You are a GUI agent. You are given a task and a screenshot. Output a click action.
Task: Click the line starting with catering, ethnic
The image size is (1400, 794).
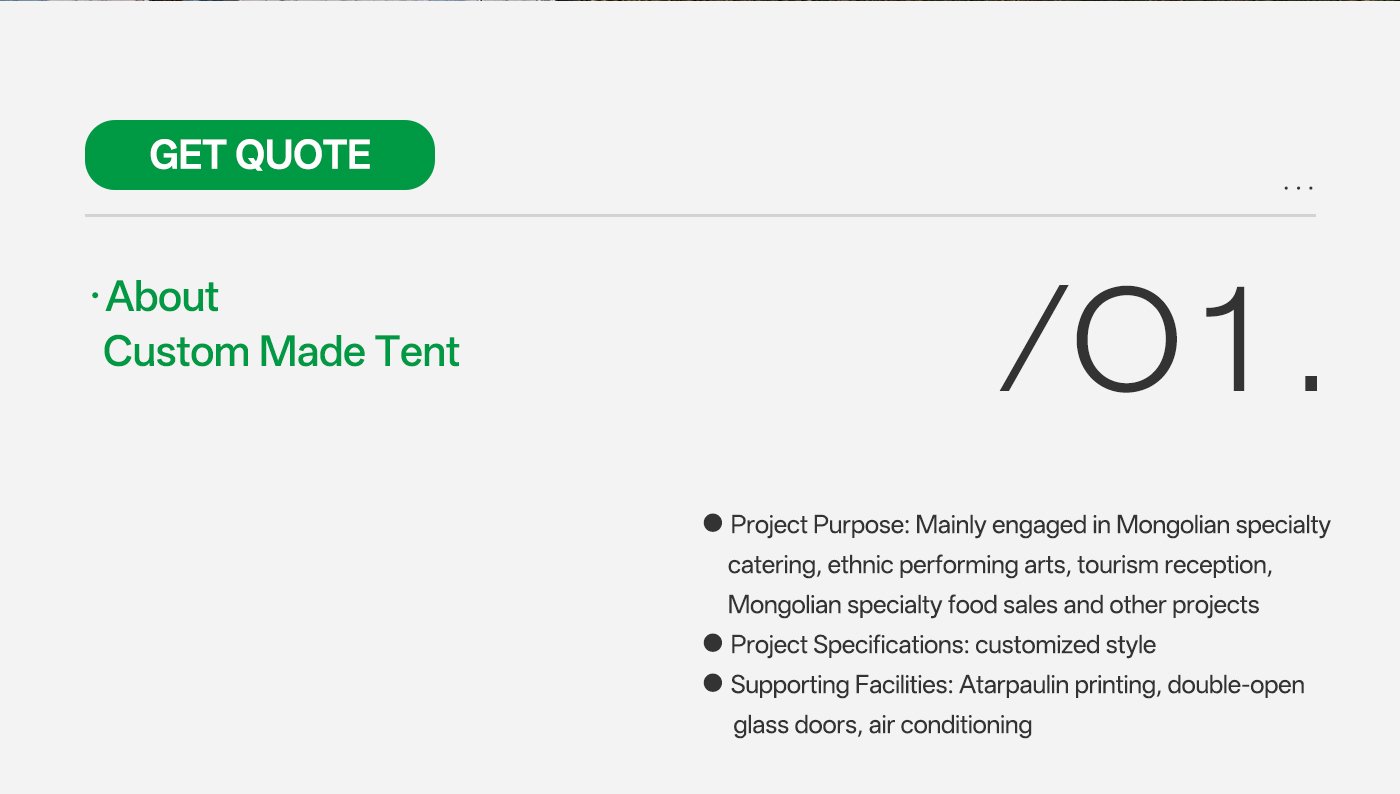pos(1000,565)
